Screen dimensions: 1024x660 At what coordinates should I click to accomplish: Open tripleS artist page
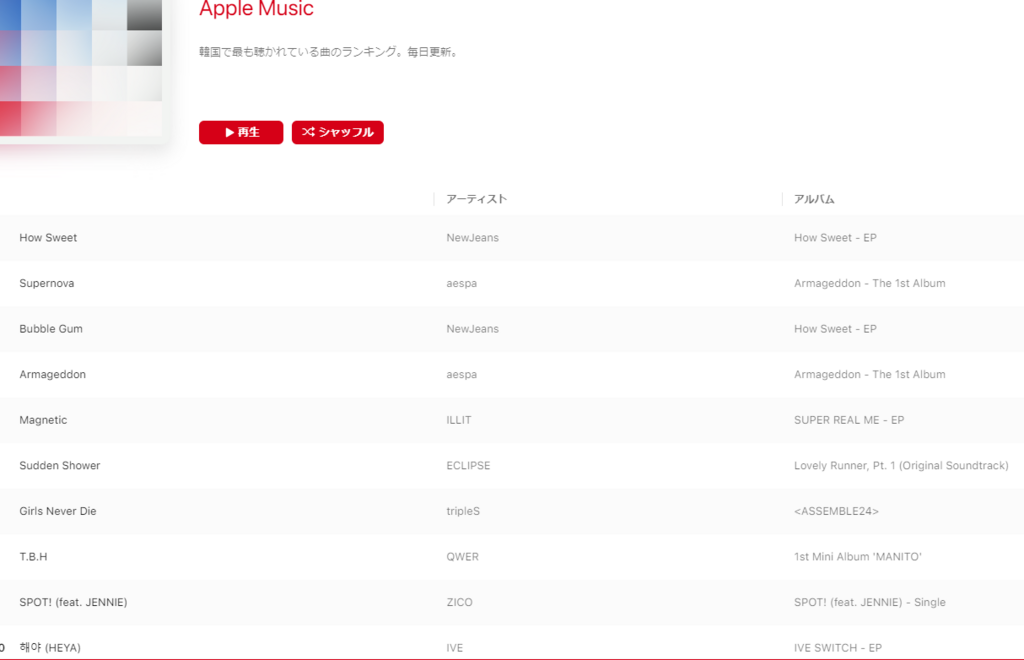(463, 511)
